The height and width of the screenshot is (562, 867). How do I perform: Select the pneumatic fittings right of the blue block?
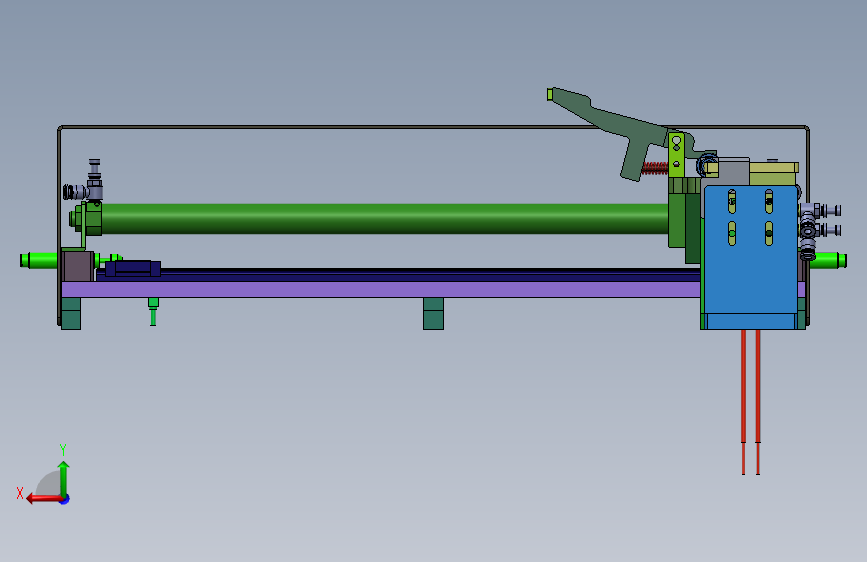coord(819,230)
